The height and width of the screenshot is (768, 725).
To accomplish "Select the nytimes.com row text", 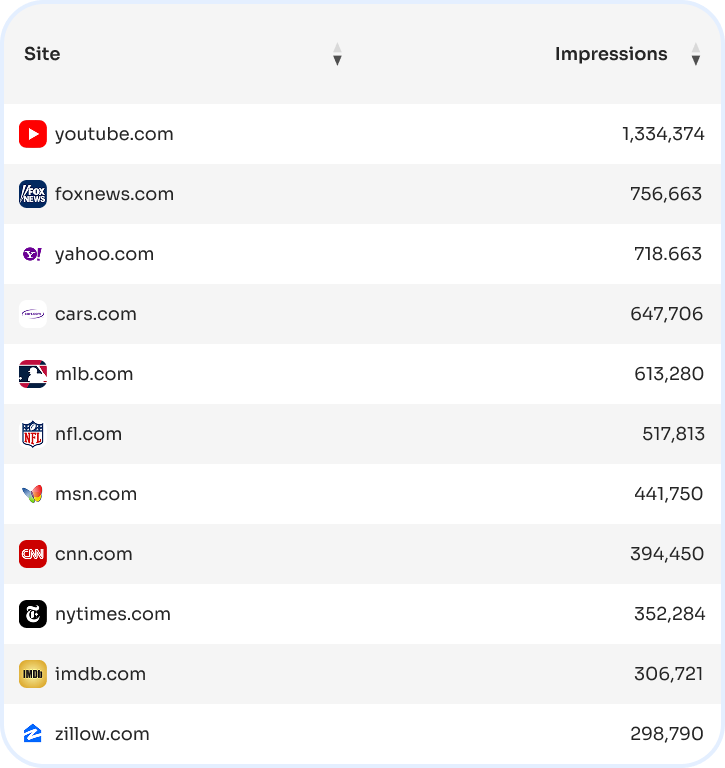I will 113,614.
